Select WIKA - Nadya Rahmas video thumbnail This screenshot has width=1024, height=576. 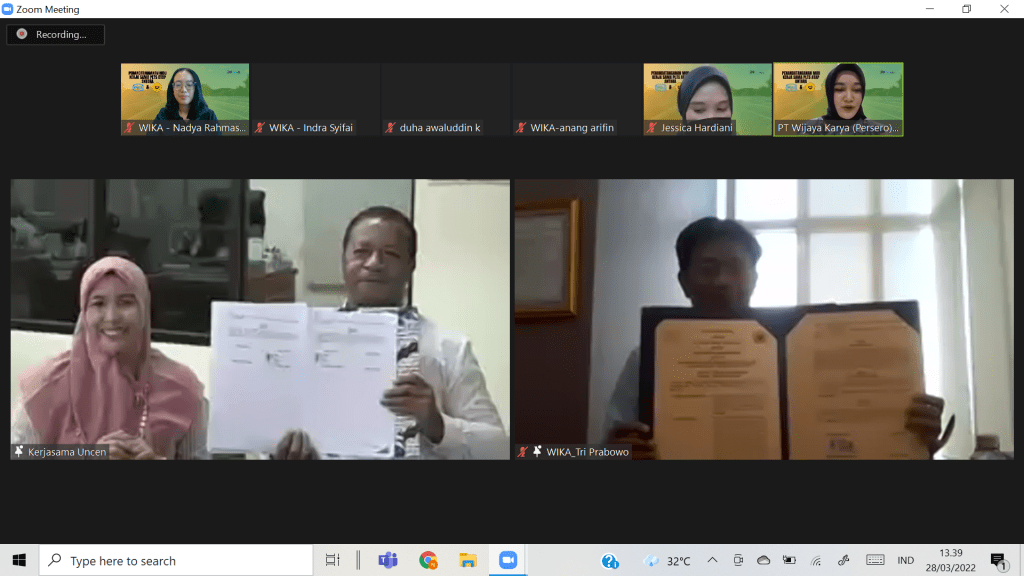[185, 98]
